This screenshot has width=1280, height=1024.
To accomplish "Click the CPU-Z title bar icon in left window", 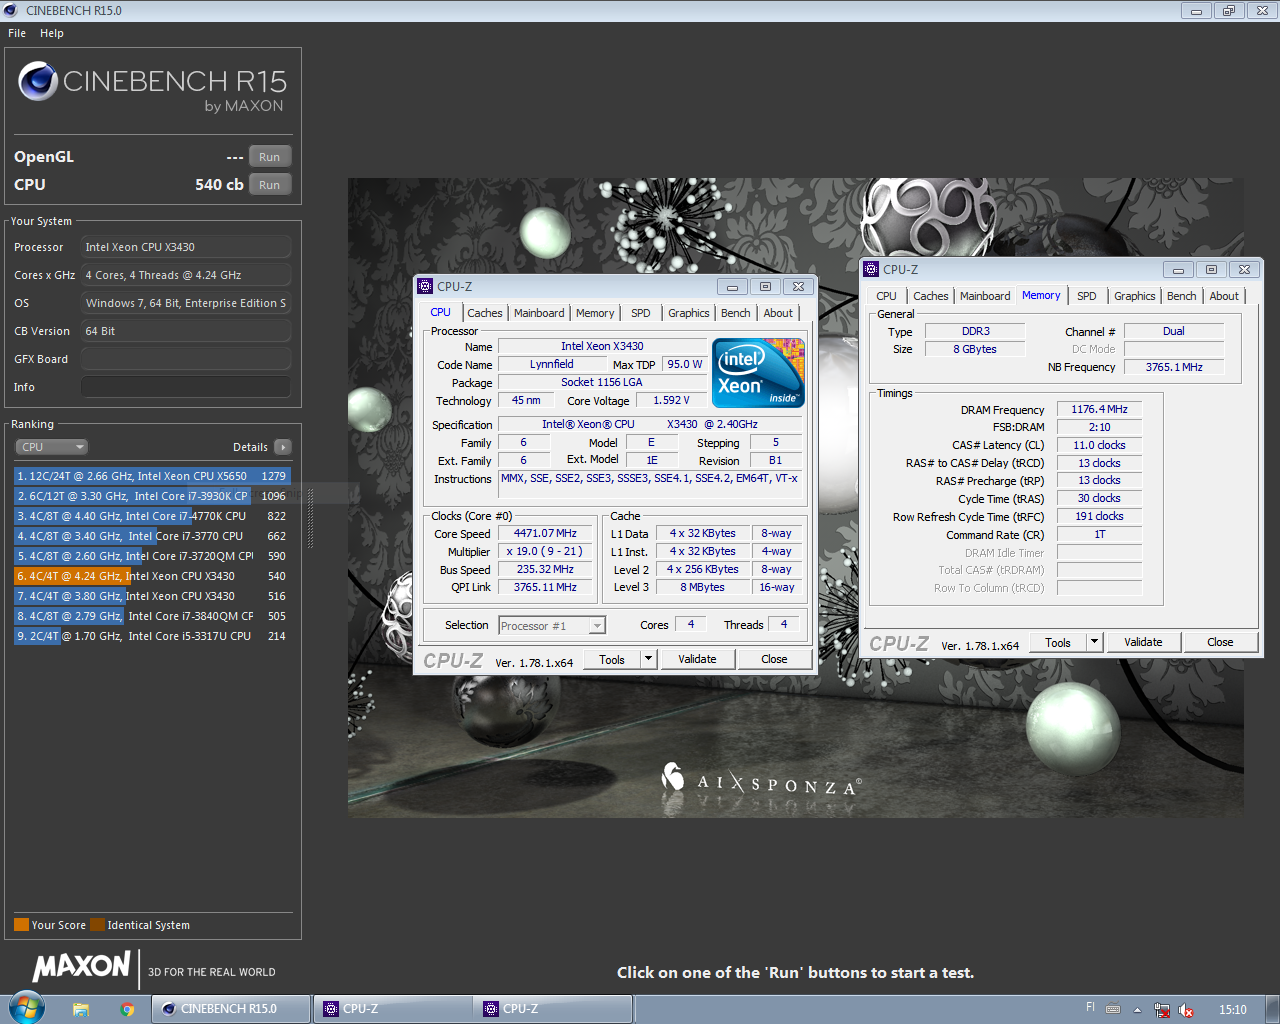I will (425, 286).
